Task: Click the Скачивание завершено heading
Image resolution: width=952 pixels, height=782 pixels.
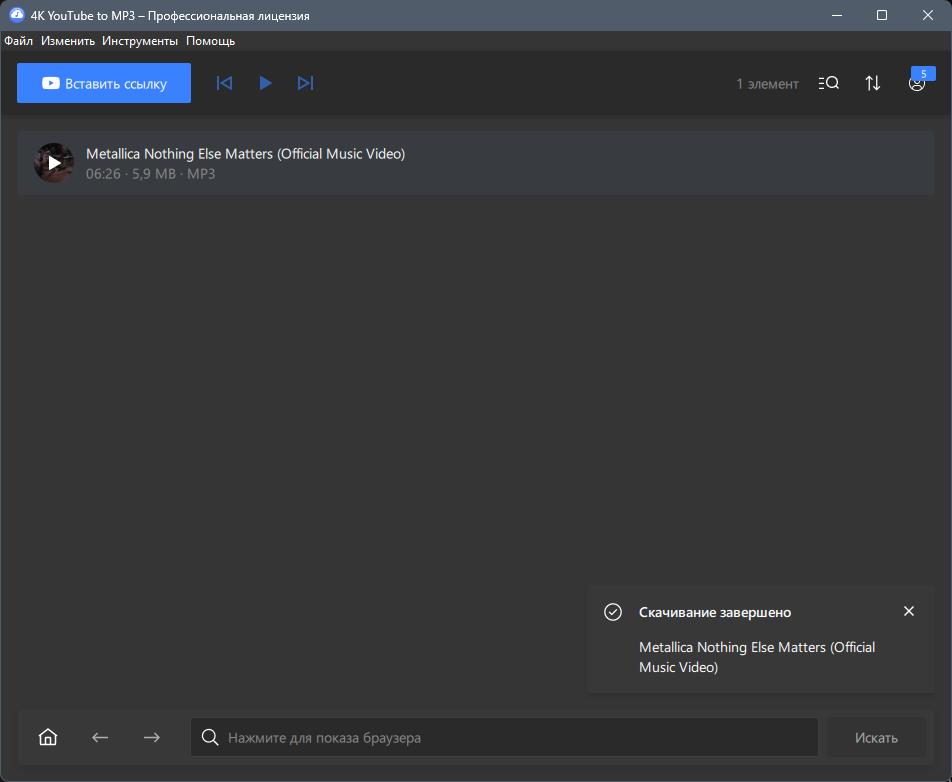Action: tap(715, 612)
